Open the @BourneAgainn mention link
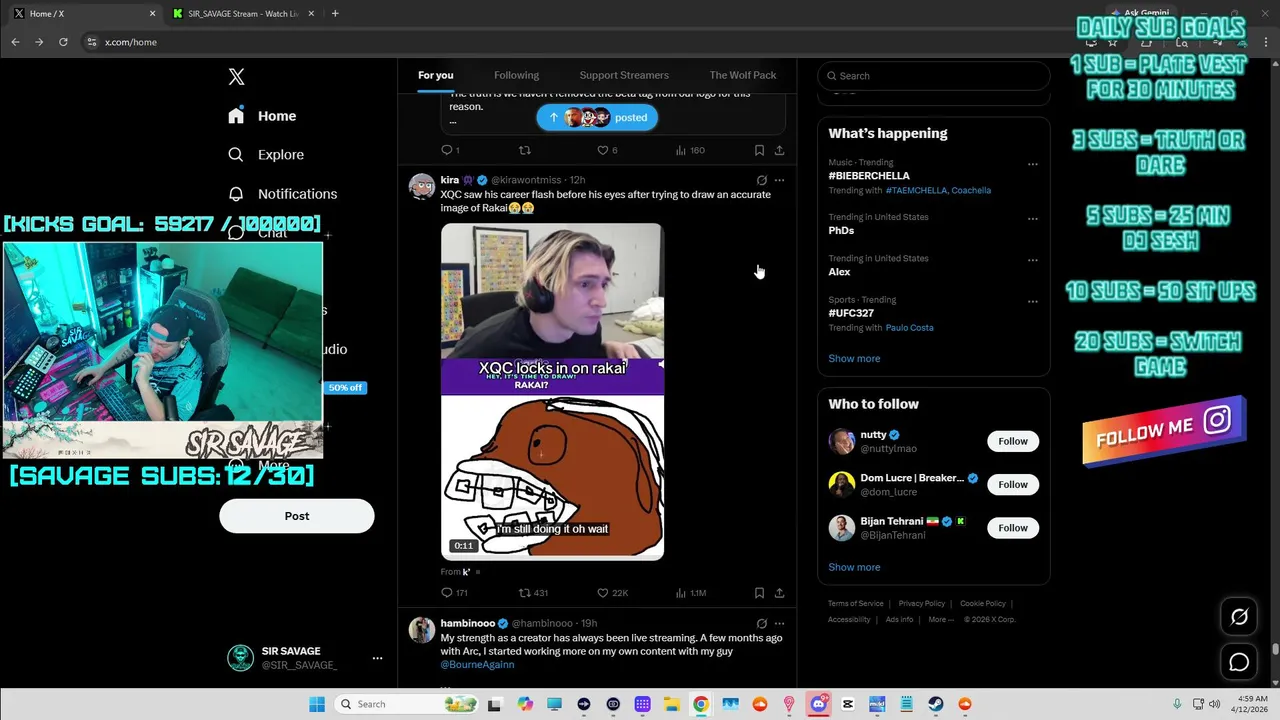Image resolution: width=1280 pixels, height=720 pixels. [x=477, y=664]
